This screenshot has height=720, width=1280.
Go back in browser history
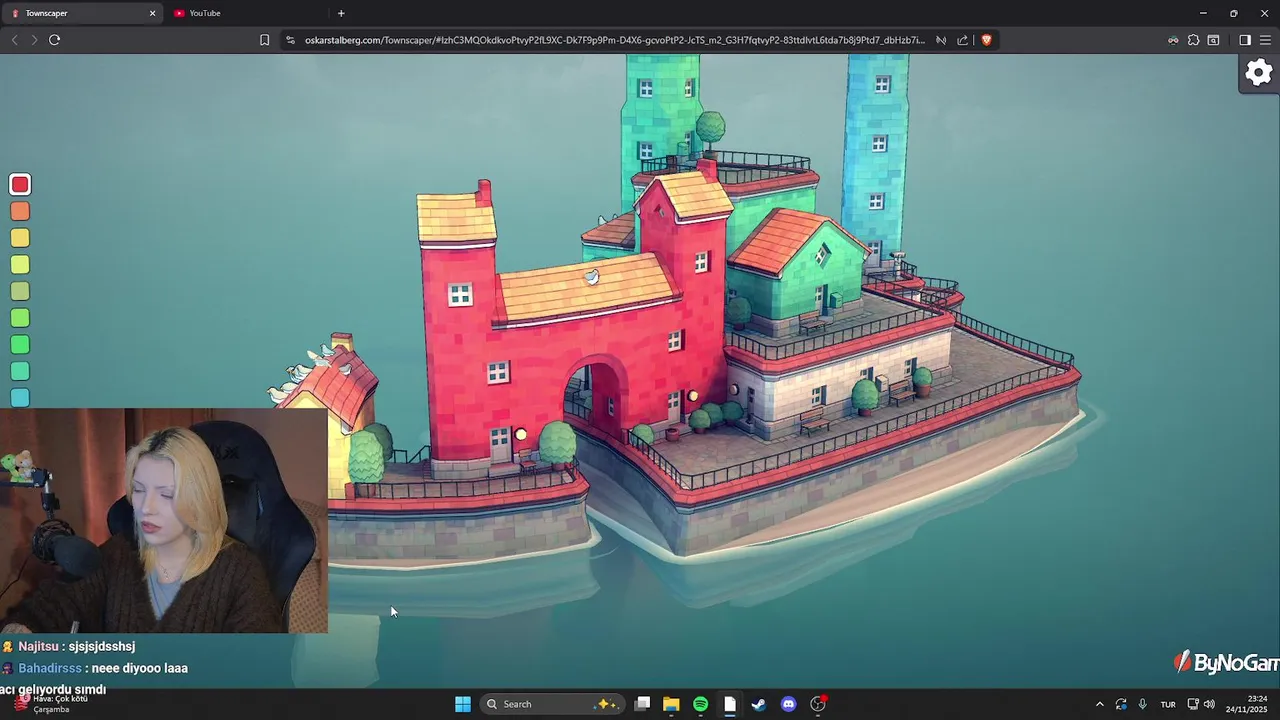tap(14, 40)
